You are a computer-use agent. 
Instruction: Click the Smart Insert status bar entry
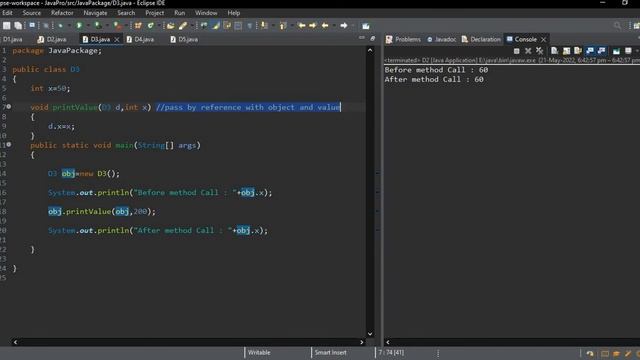click(x=330, y=352)
